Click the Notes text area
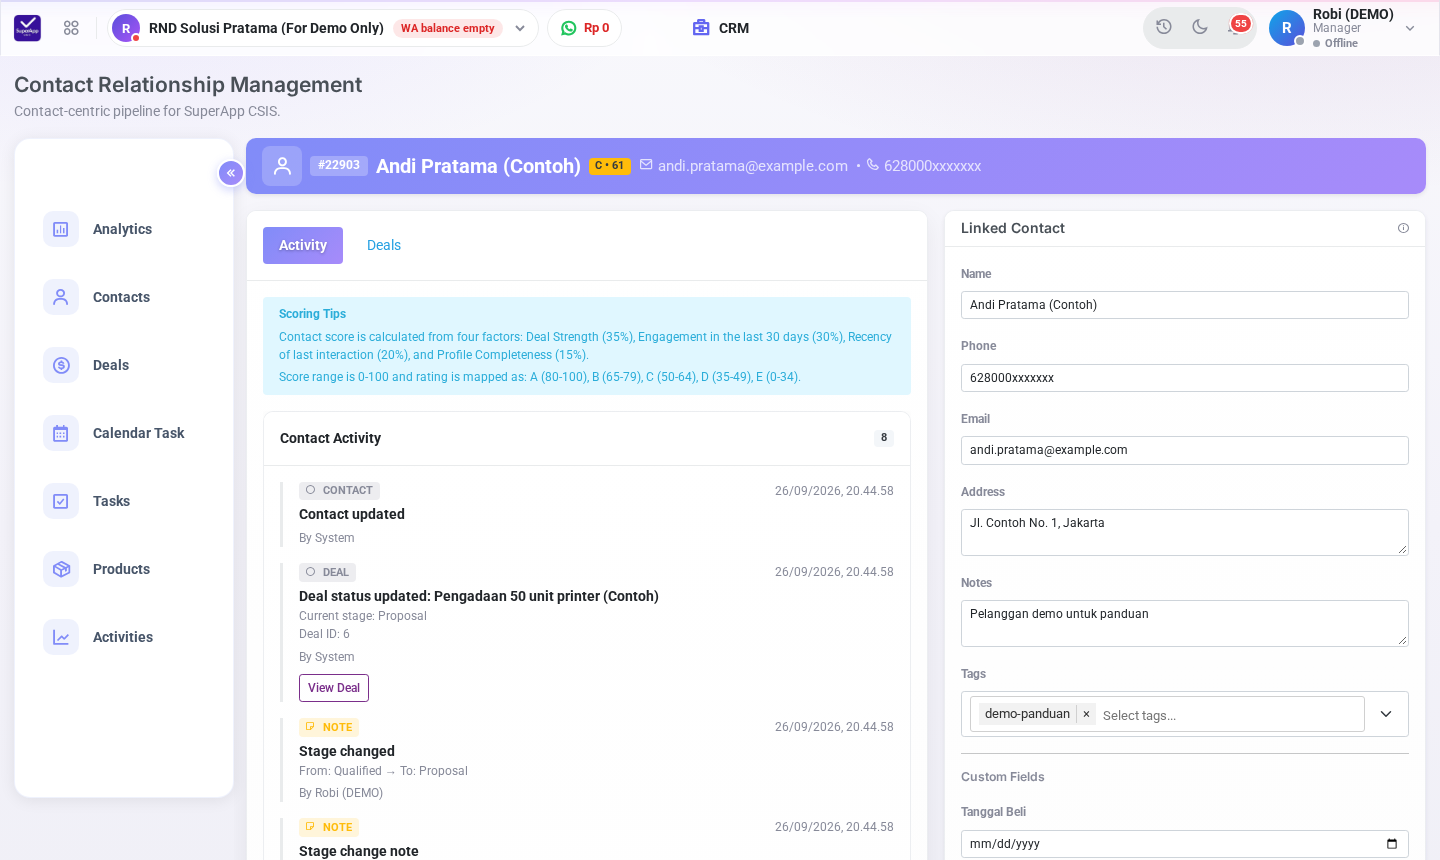 tap(1185, 623)
